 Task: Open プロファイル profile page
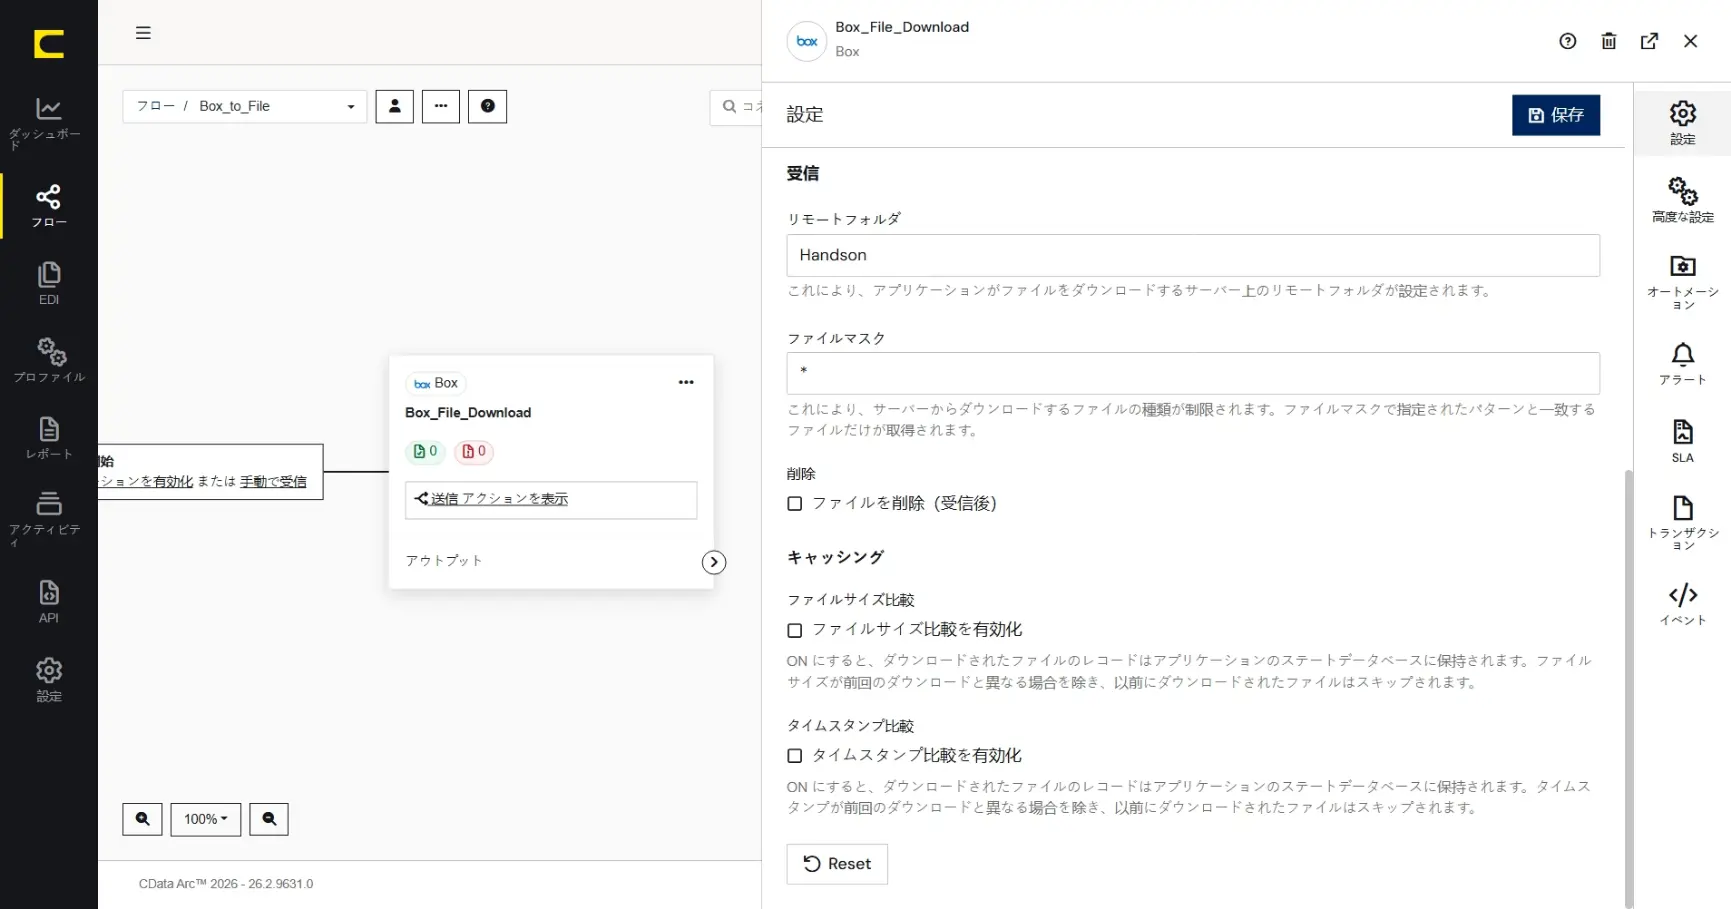(48, 361)
